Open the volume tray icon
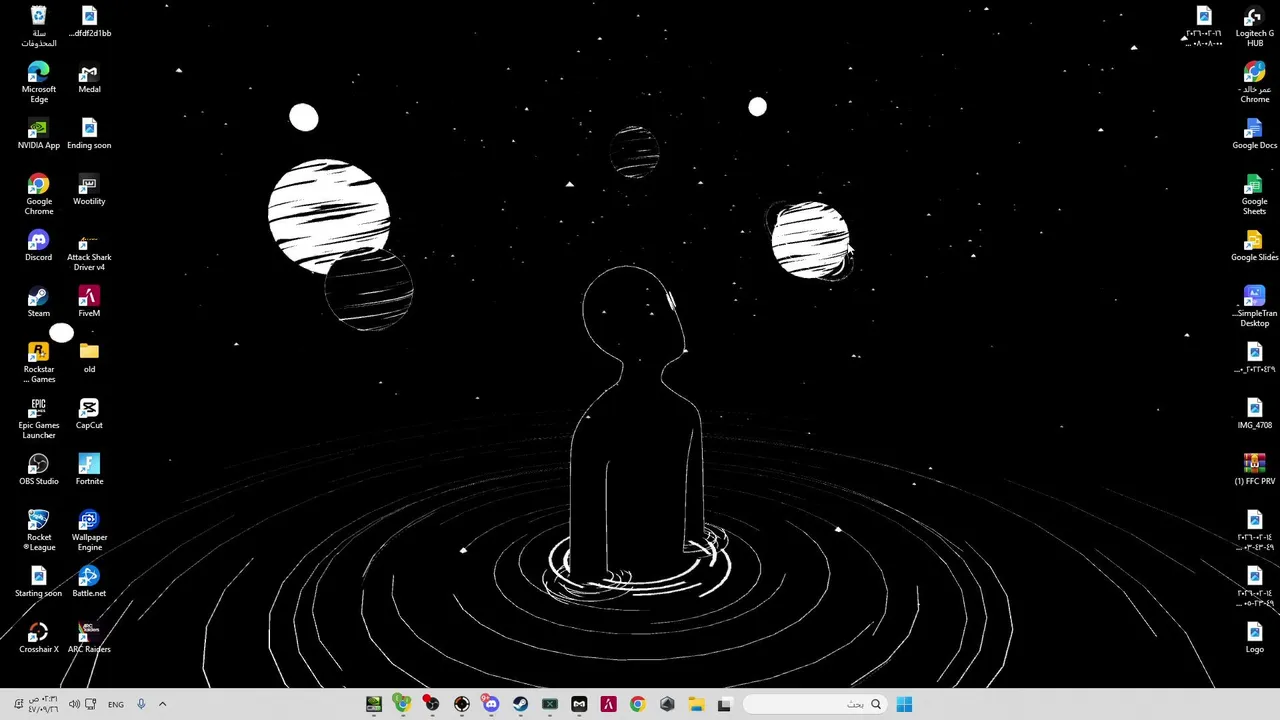The height and width of the screenshot is (720, 1280). 74,705
